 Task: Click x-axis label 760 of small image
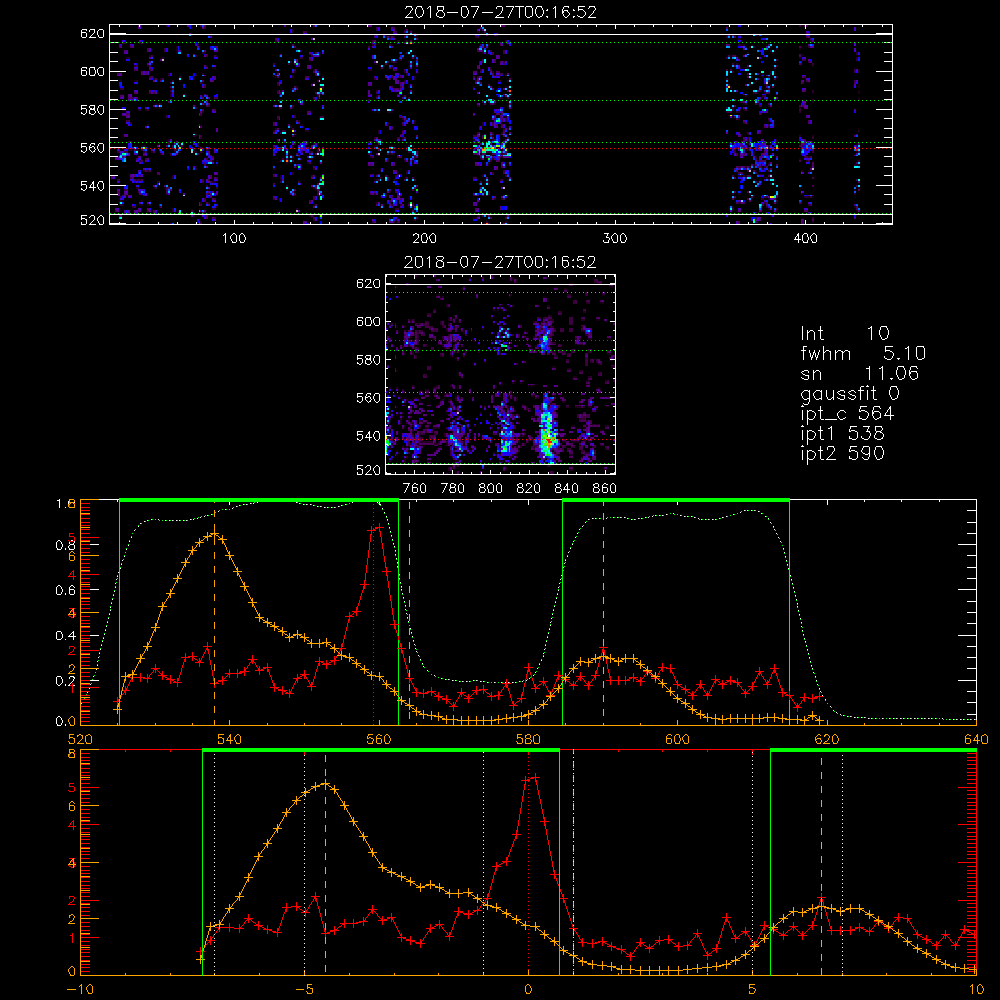(415, 489)
